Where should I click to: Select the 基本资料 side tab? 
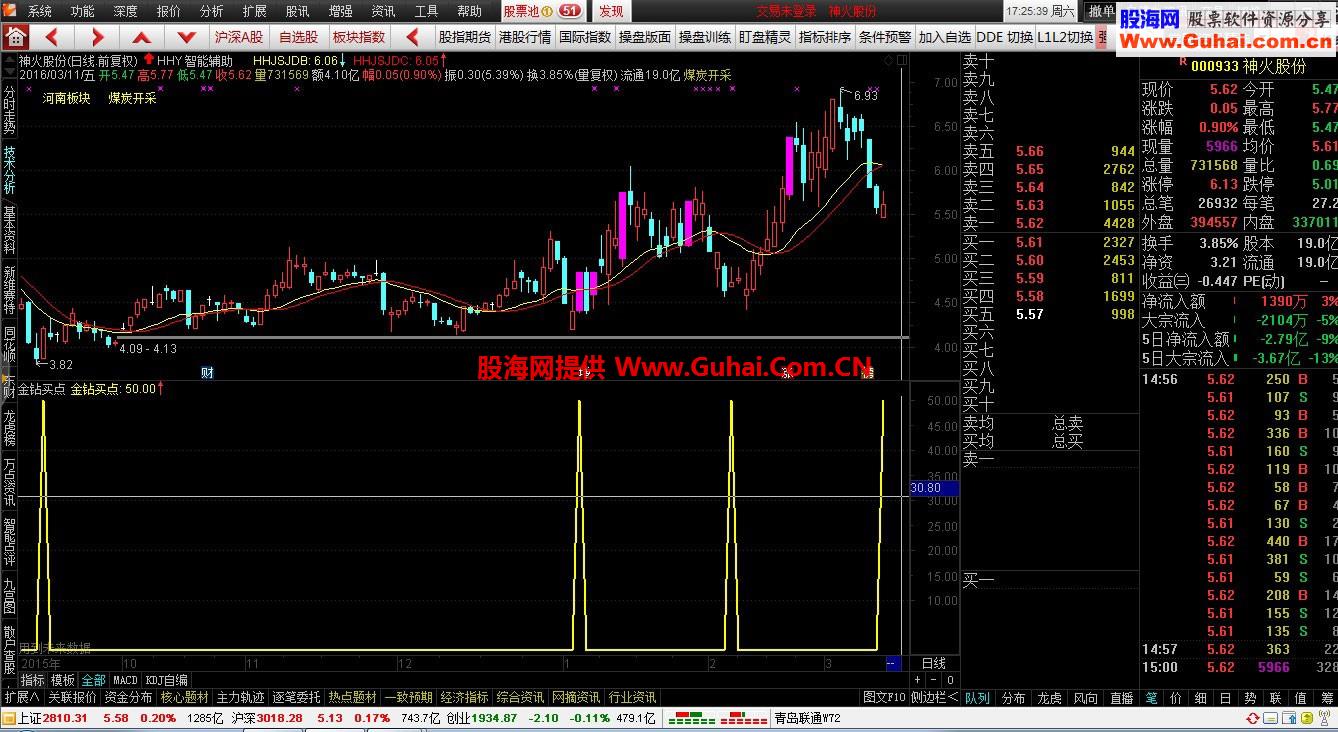coord(9,230)
